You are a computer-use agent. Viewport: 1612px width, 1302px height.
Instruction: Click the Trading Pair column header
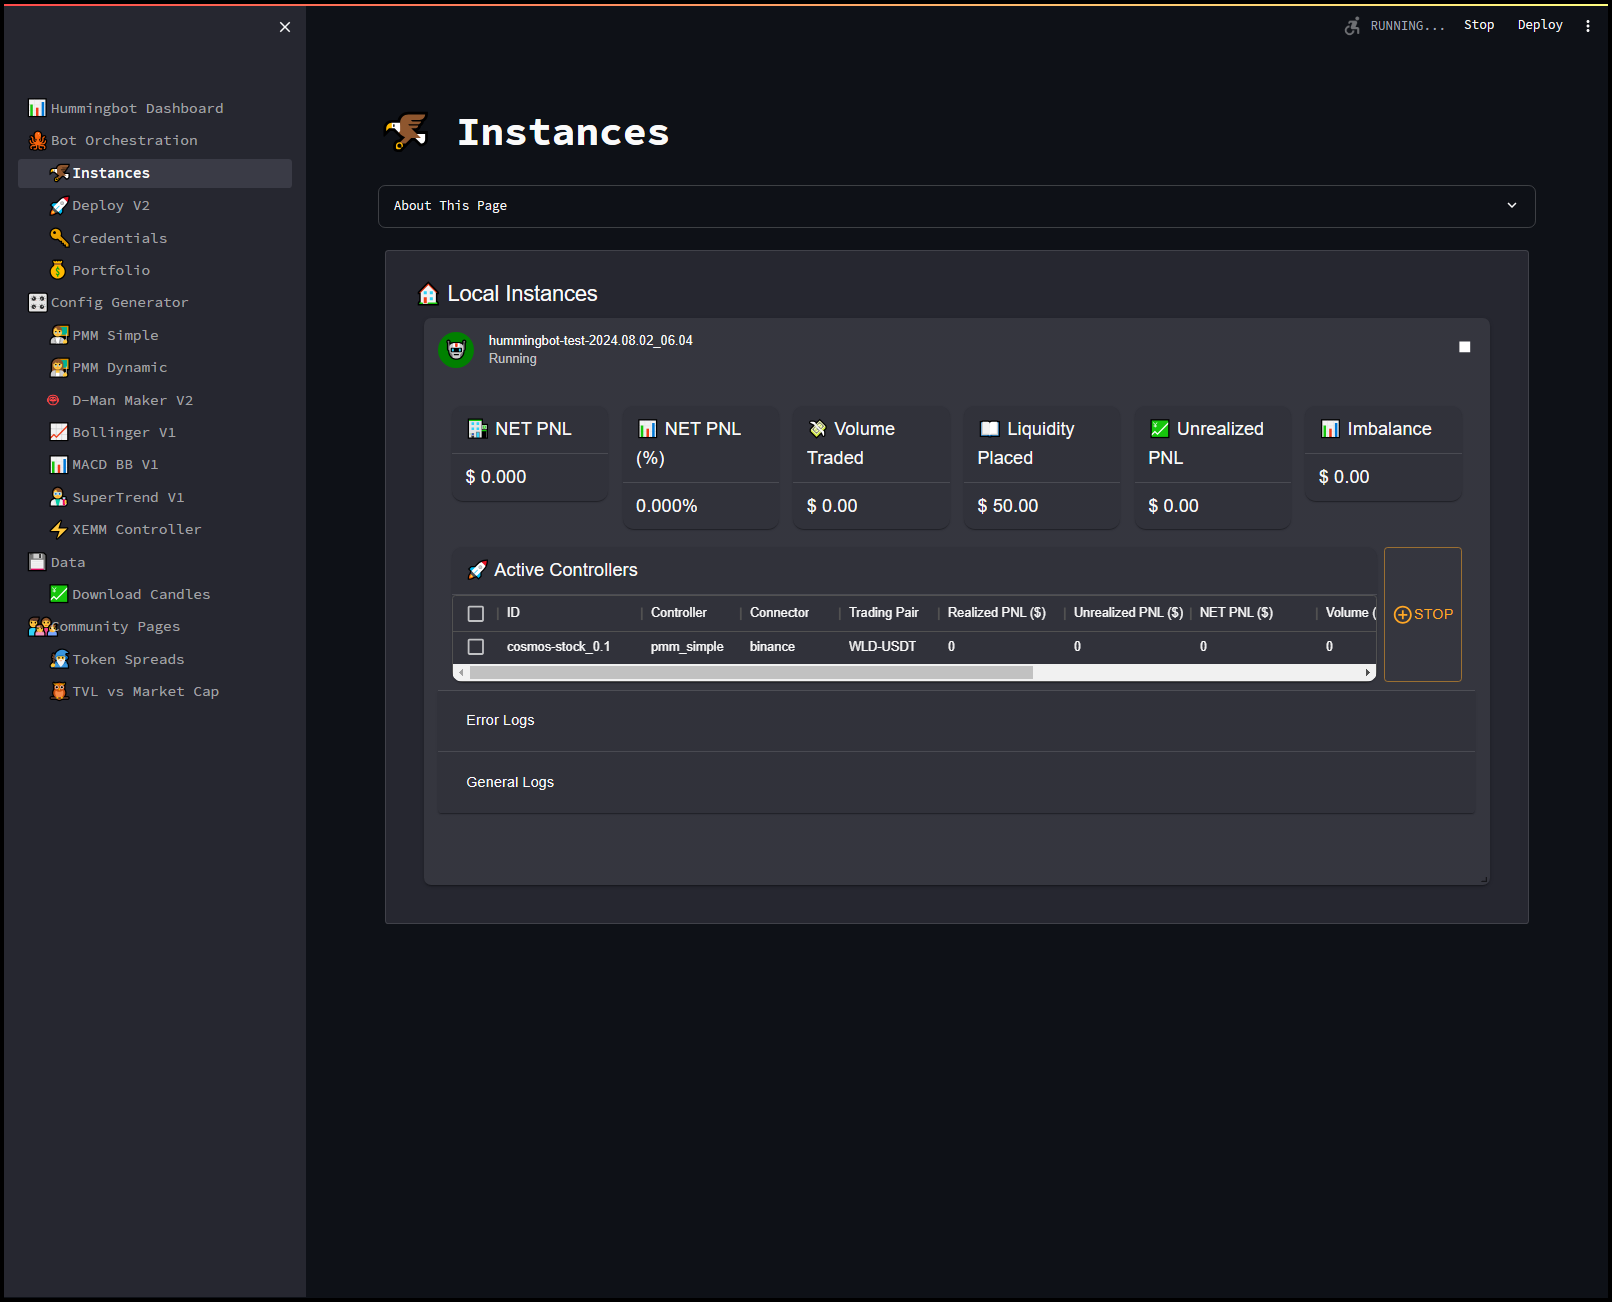[x=883, y=613]
